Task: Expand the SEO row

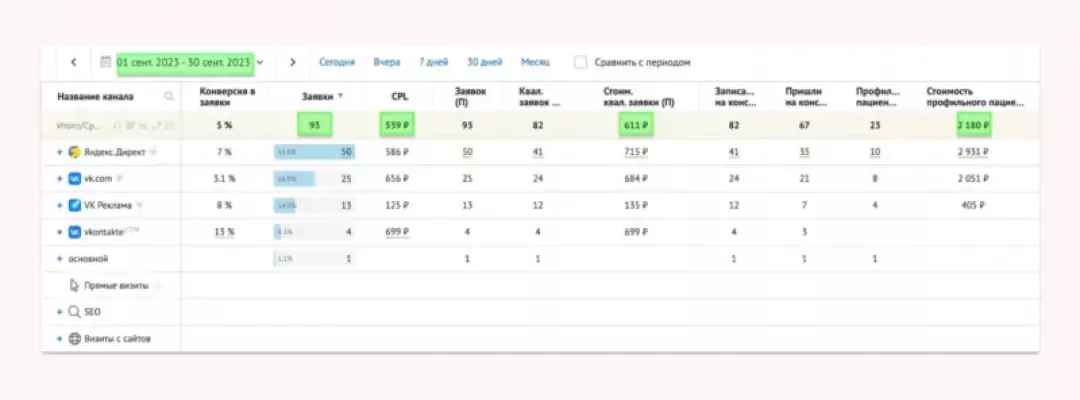Action: pyautogui.click(x=59, y=312)
